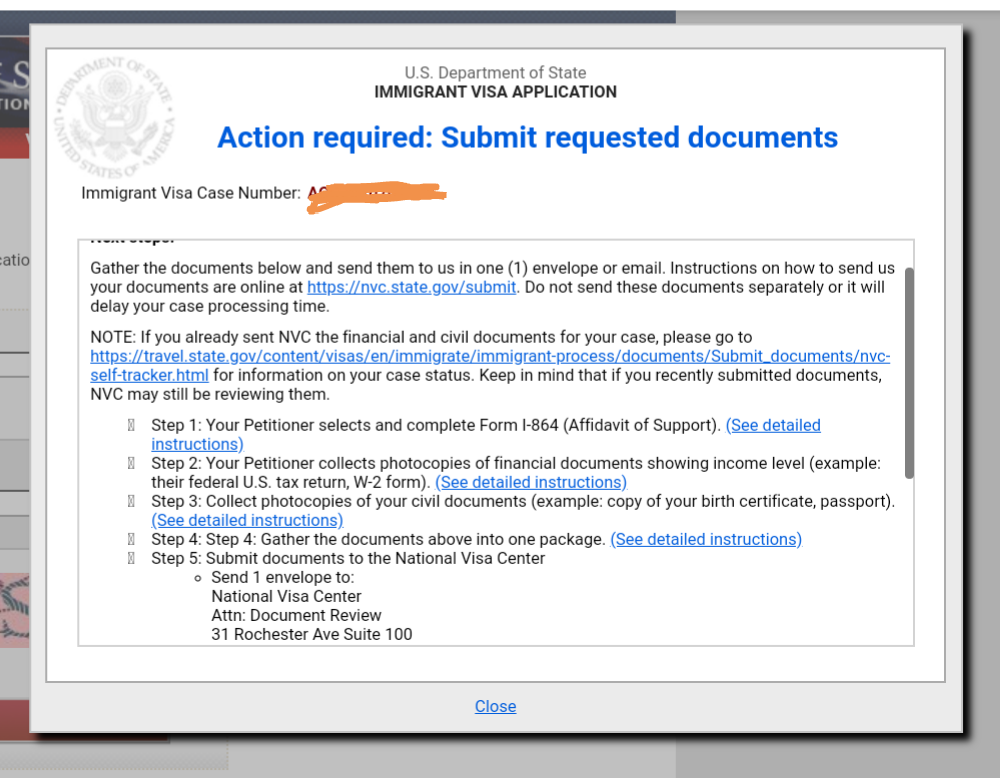Open Step 2 See detailed instructions link
The image size is (1000, 778).
pos(531,483)
